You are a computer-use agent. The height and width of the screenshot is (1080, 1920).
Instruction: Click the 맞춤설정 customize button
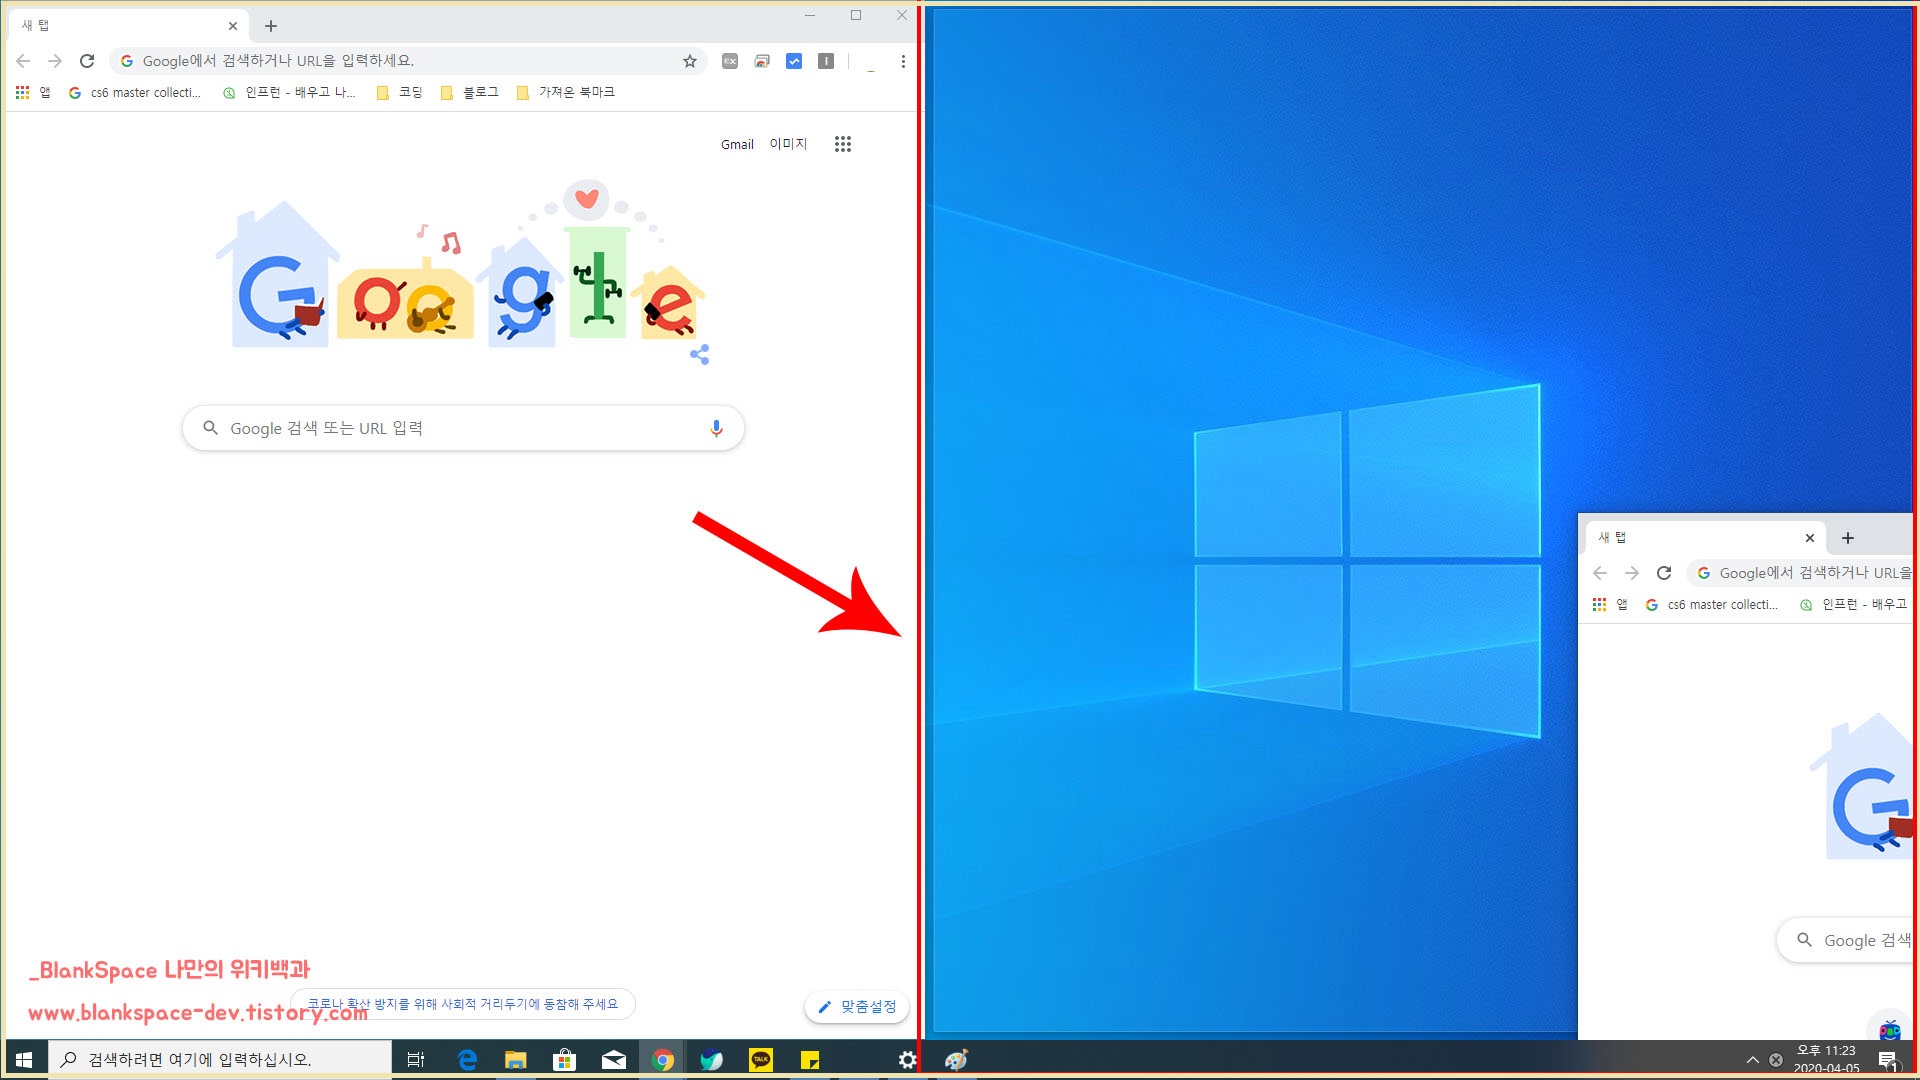click(x=858, y=1007)
